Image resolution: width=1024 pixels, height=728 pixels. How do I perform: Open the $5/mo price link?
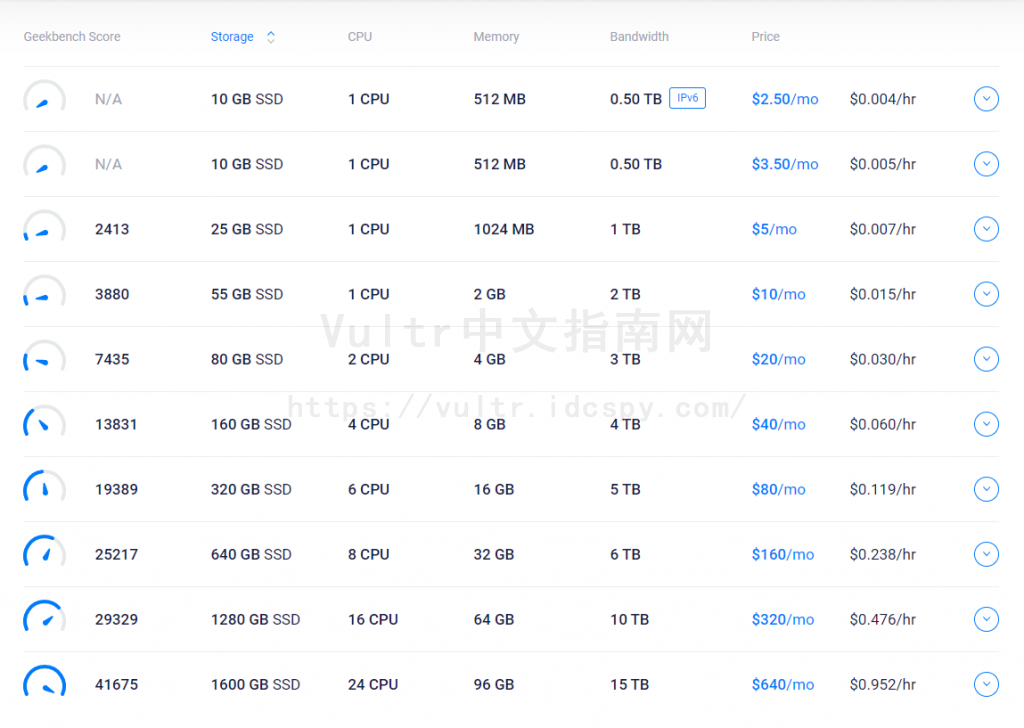(x=774, y=229)
